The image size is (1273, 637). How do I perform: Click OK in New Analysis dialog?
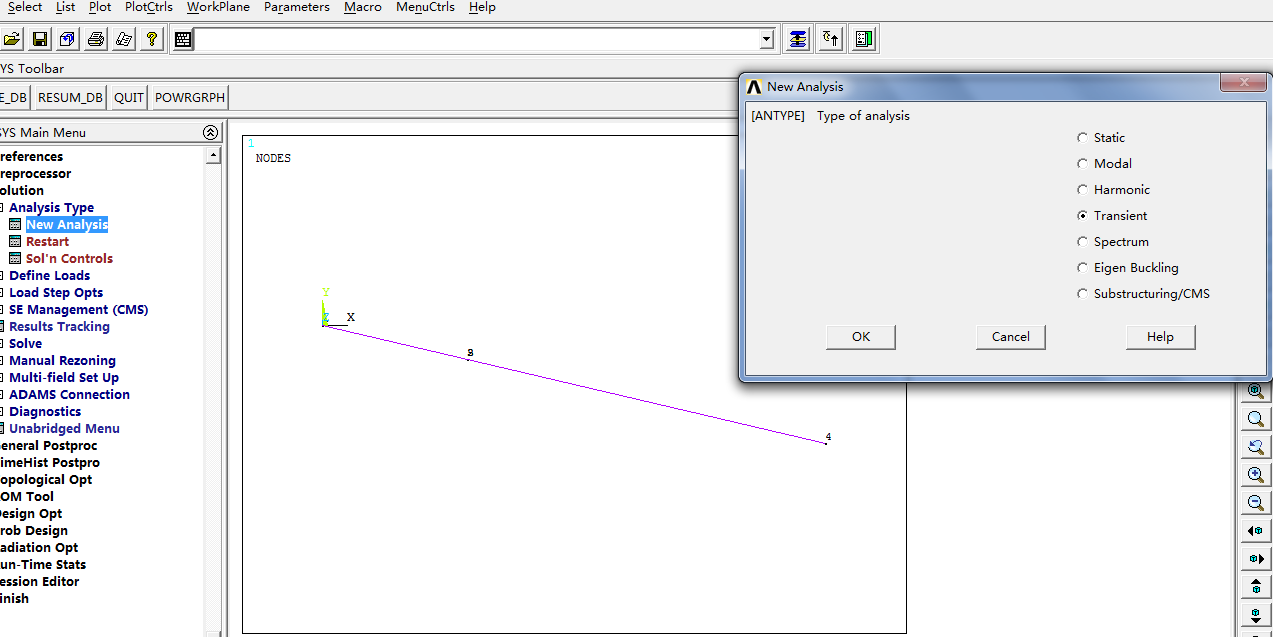tap(861, 337)
